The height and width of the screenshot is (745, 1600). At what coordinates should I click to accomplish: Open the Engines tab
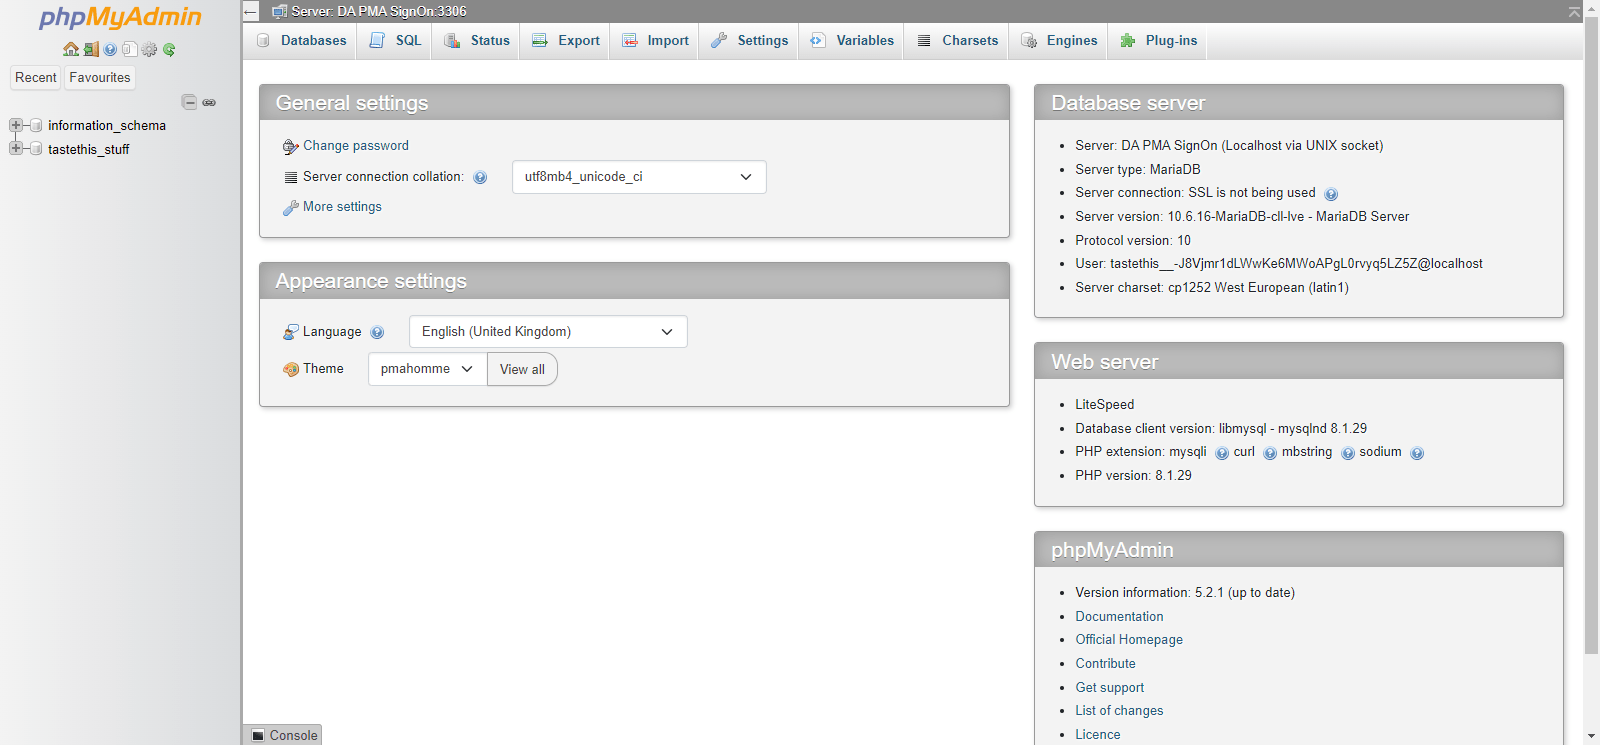pyautogui.click(x=1059, y=41)
